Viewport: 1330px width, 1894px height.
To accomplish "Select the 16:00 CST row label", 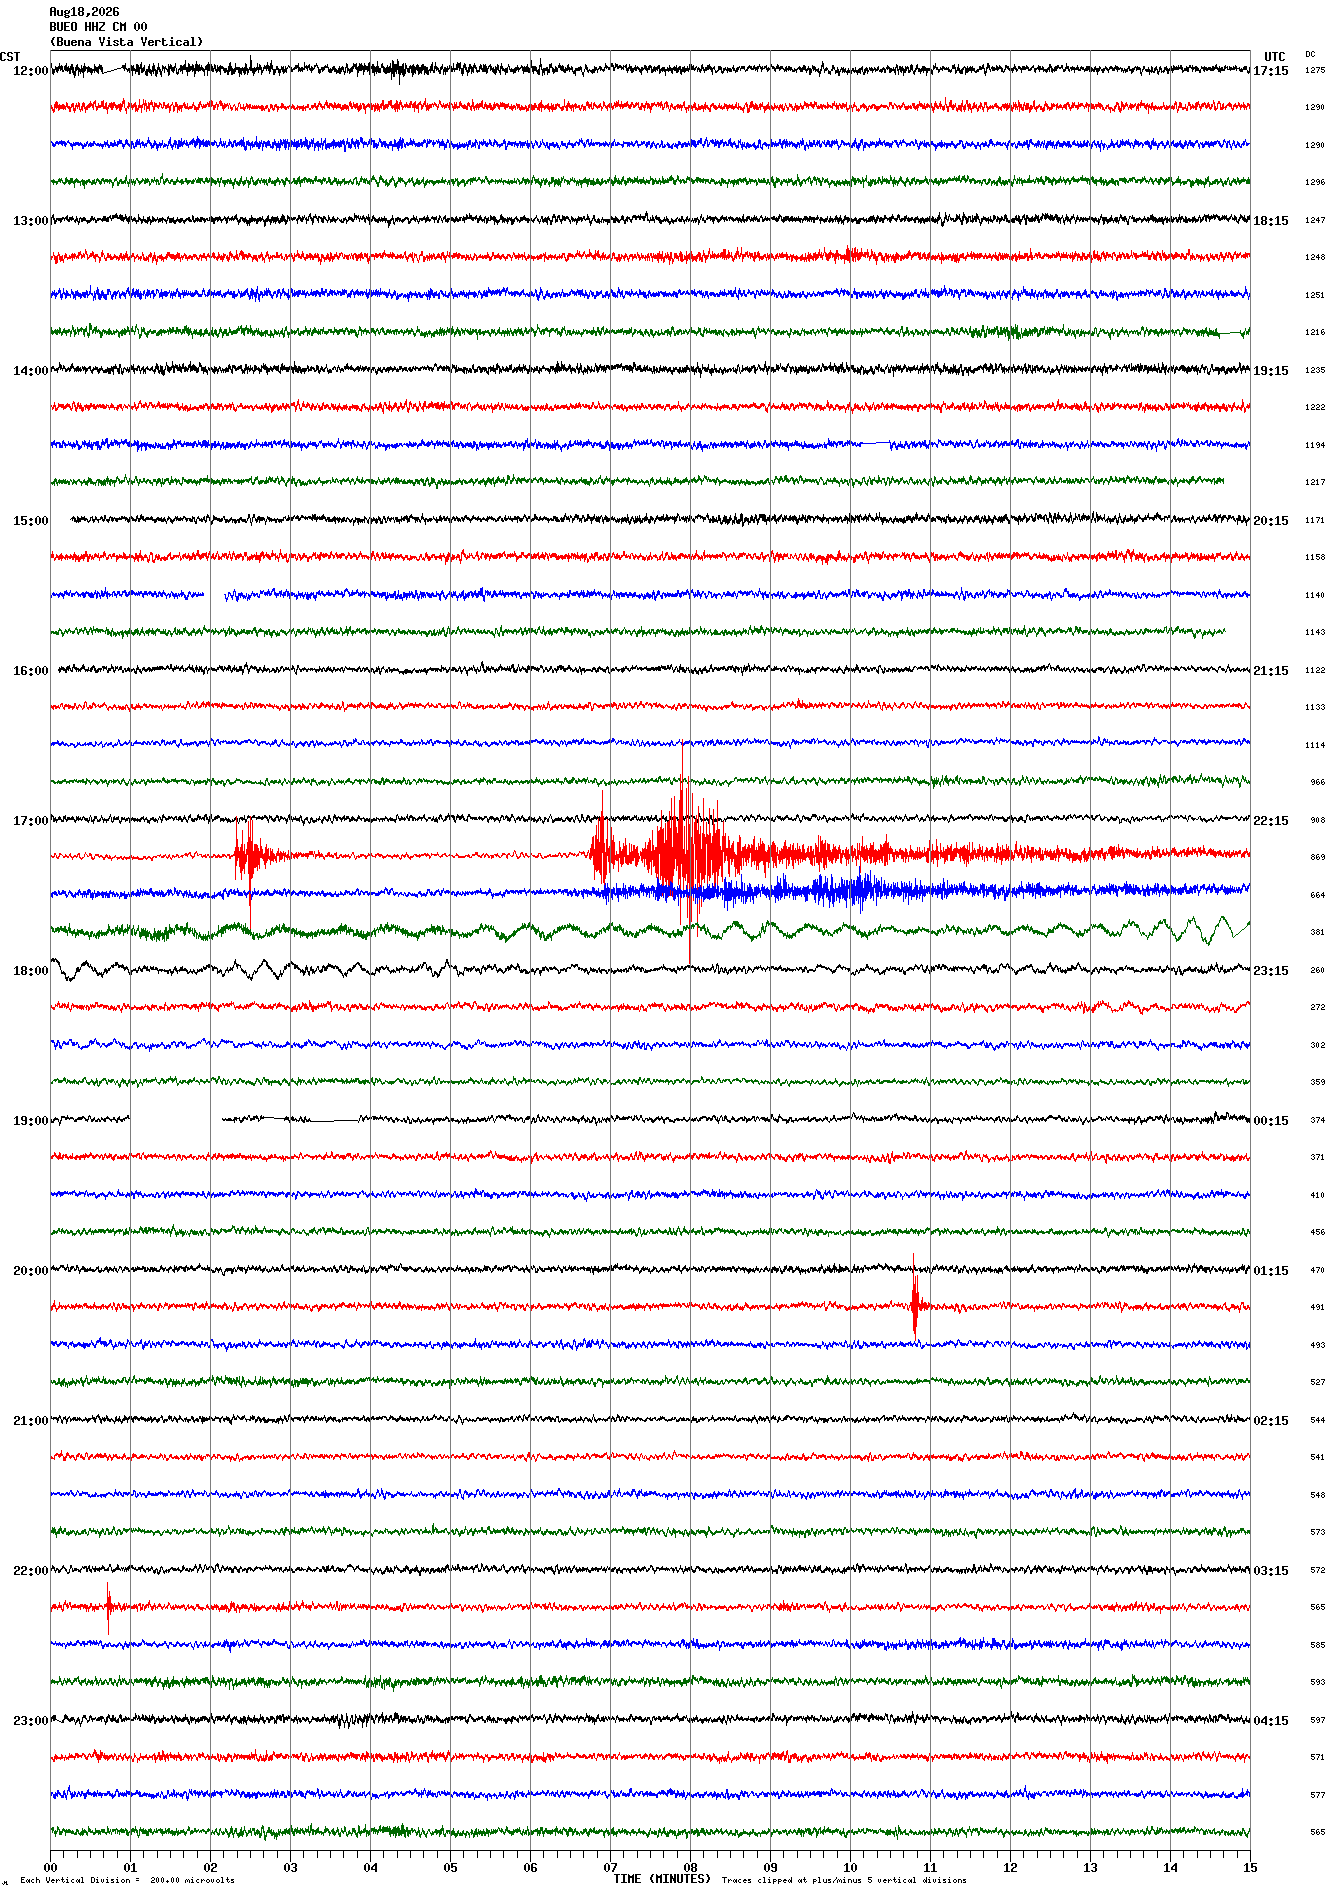I will point(30,671).
